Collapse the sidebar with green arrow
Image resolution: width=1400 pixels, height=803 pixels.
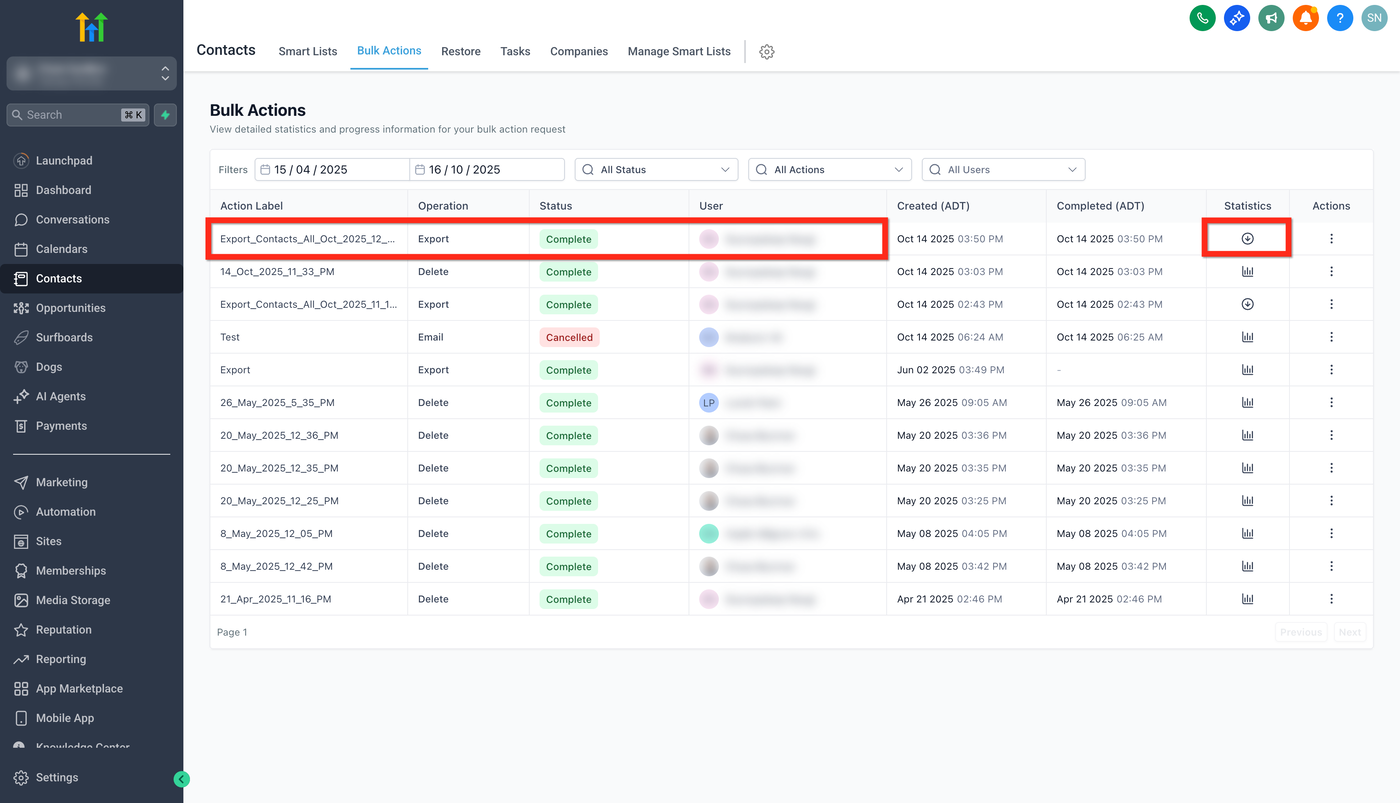[x=181, y=779]
